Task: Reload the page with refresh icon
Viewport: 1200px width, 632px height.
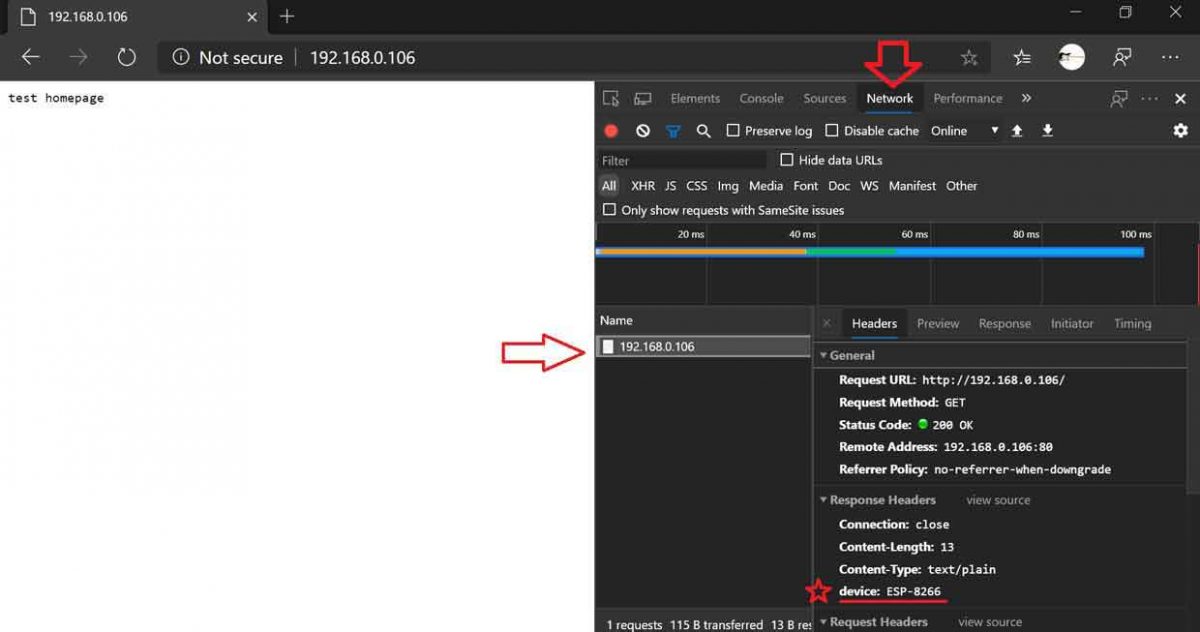Action: (126, 58)
